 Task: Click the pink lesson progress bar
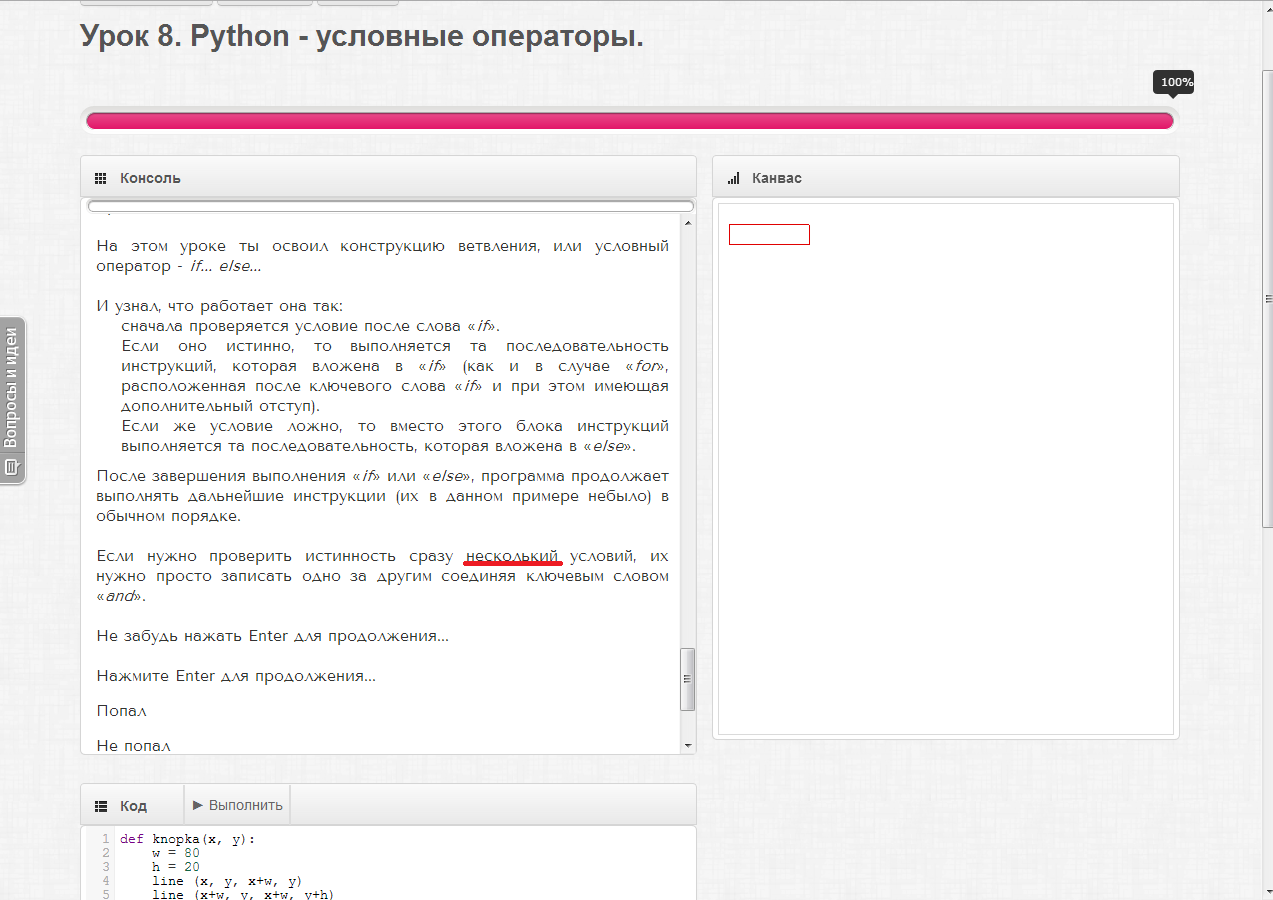630,121
